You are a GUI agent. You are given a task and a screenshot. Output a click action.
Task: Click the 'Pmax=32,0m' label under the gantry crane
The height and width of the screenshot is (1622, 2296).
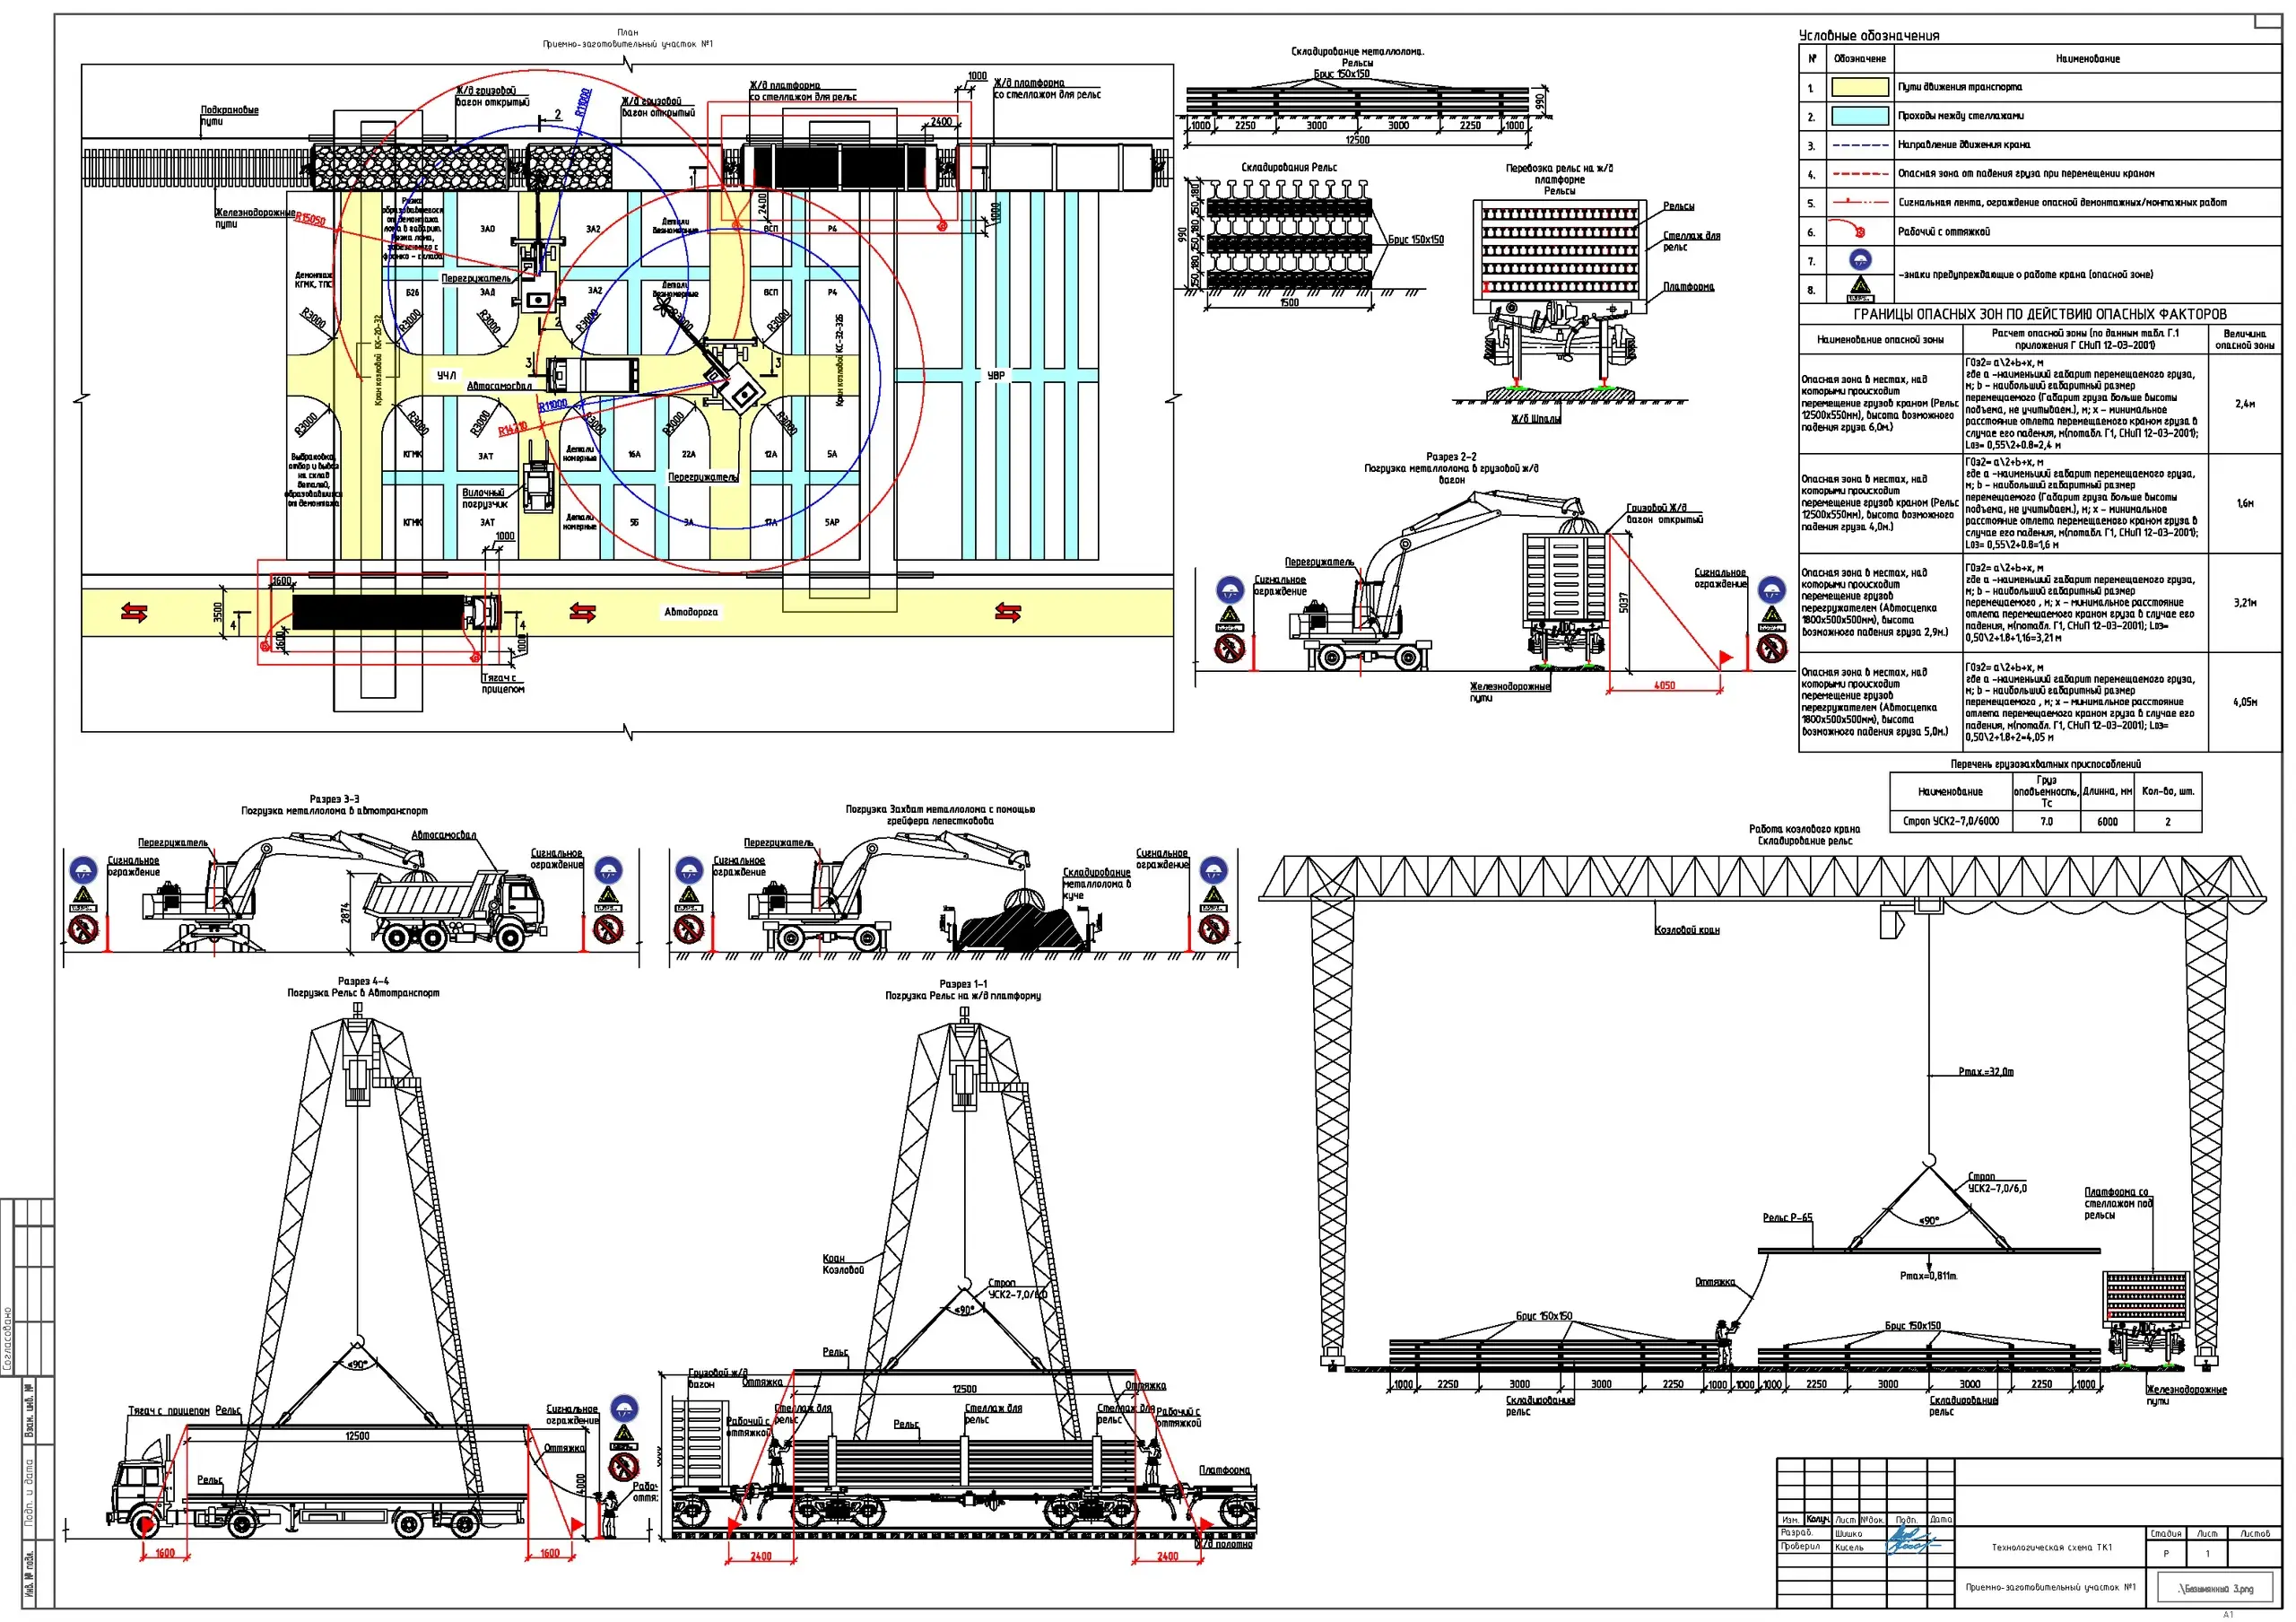pyautogui.click(x=1985, y=1072)
